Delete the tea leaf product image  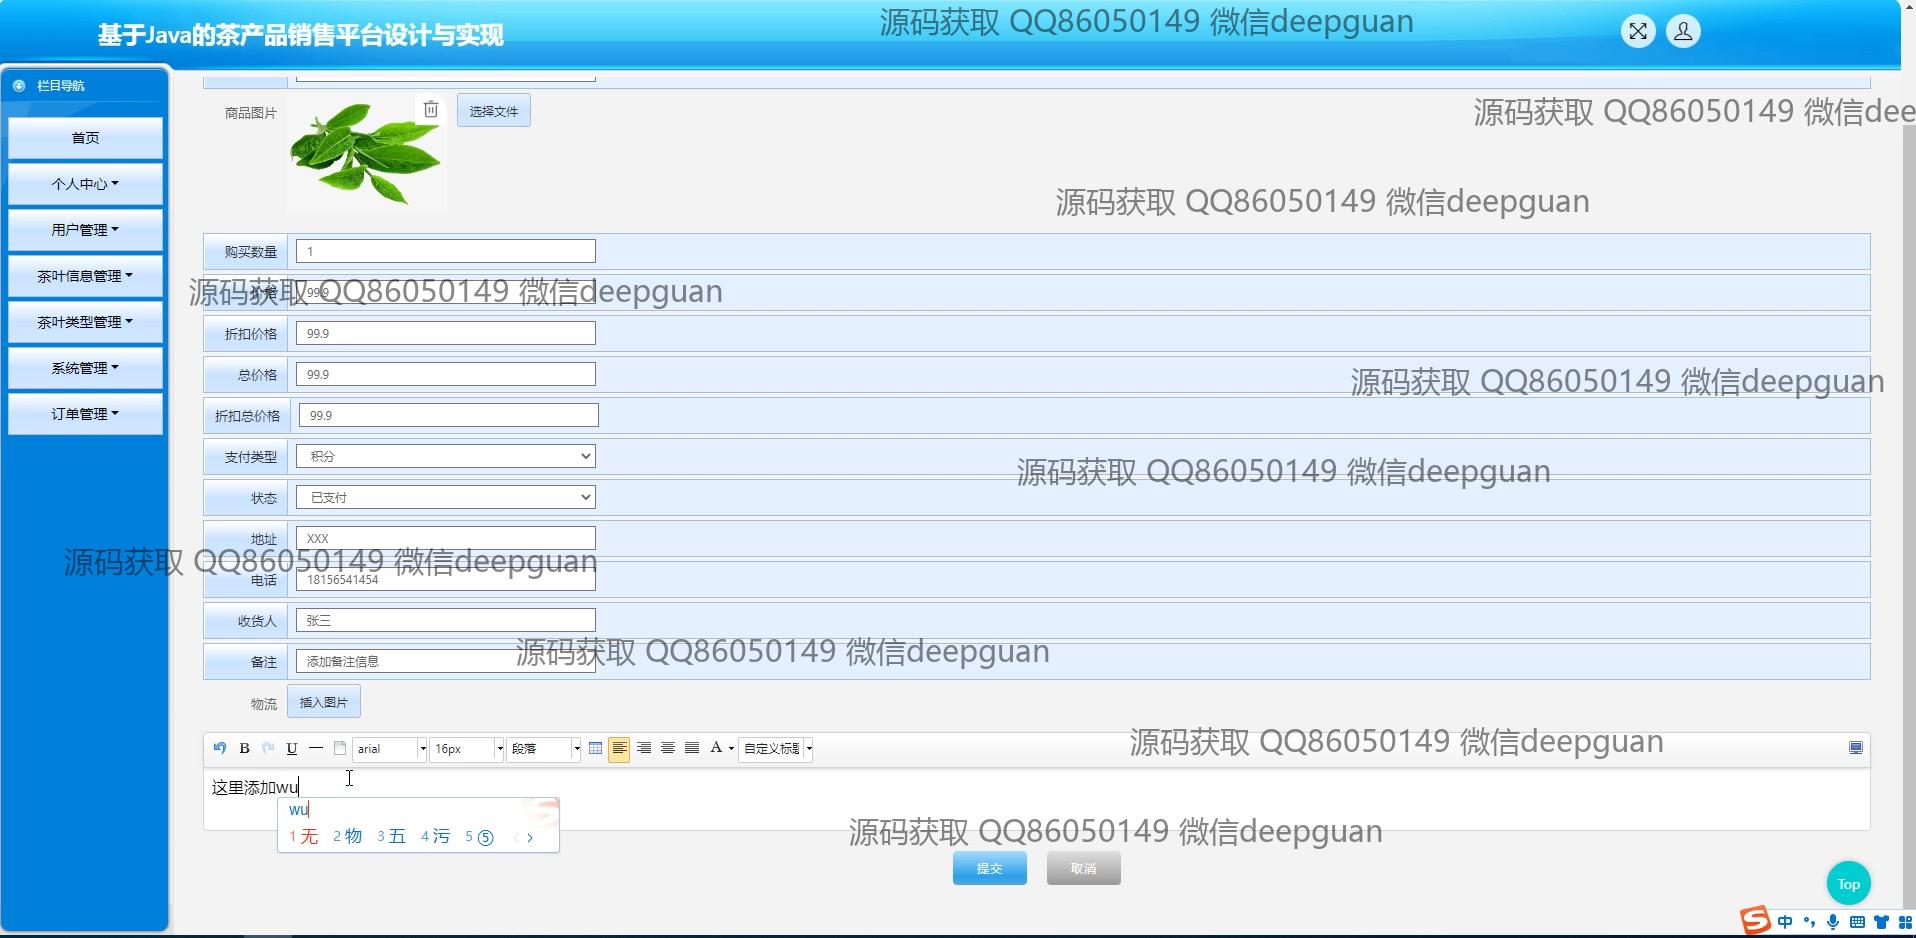tap(431, 109)
